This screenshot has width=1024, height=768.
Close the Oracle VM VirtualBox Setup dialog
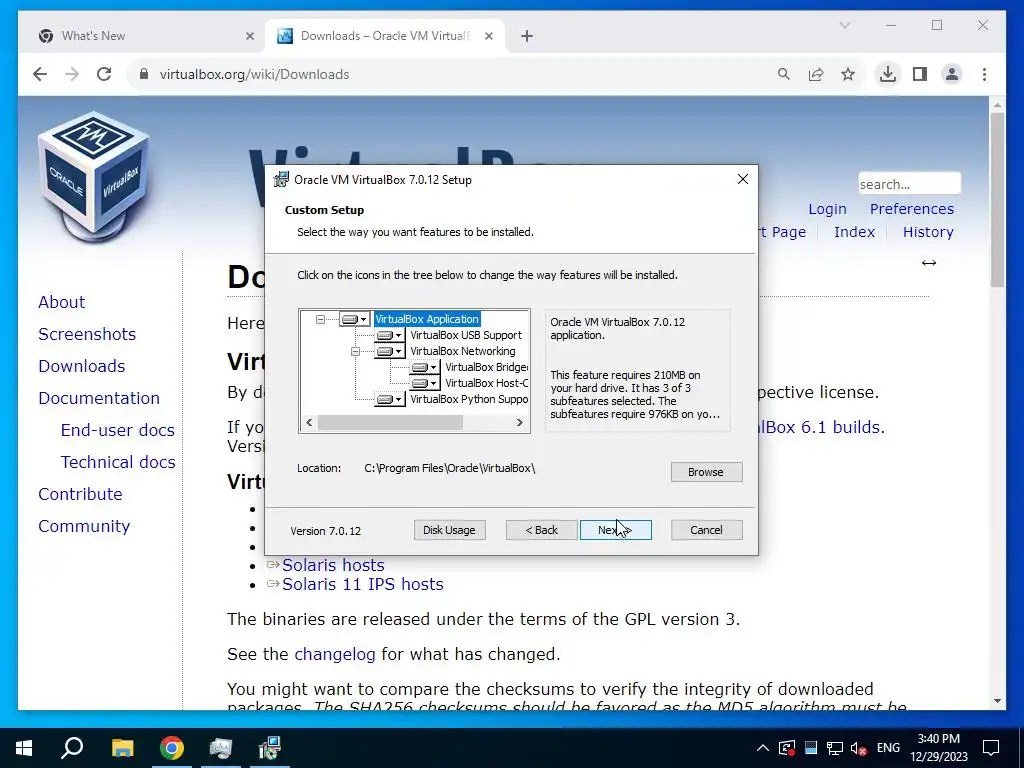743,180
